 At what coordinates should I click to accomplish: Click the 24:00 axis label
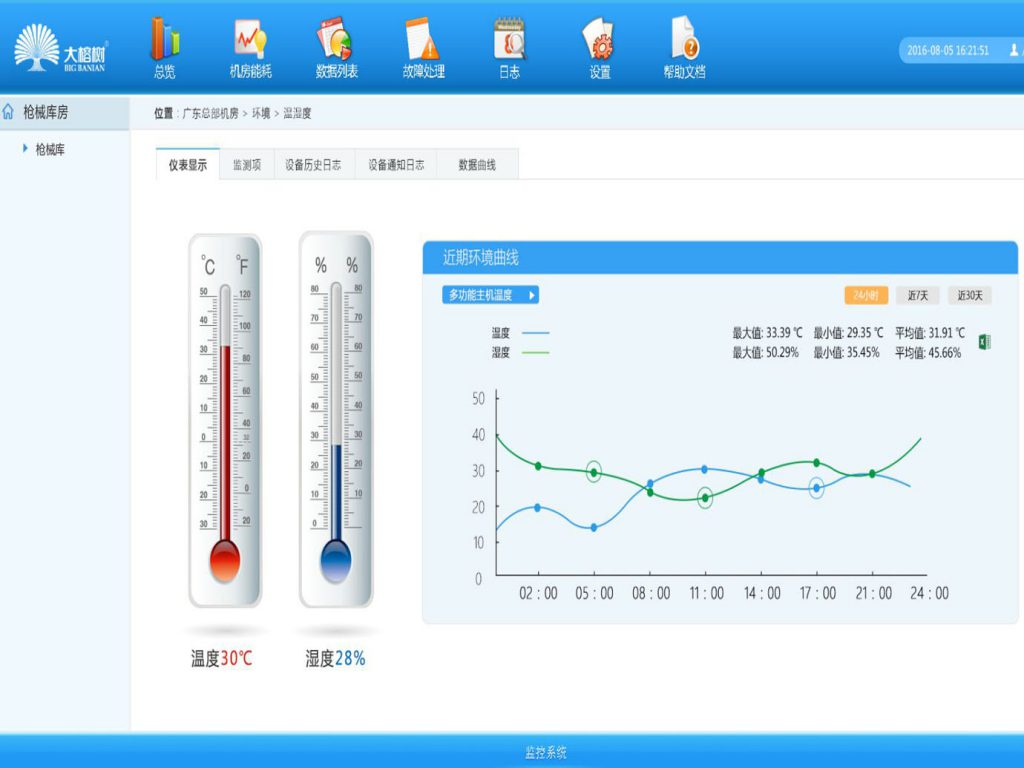pyautogui.click(x=929, y=593)
